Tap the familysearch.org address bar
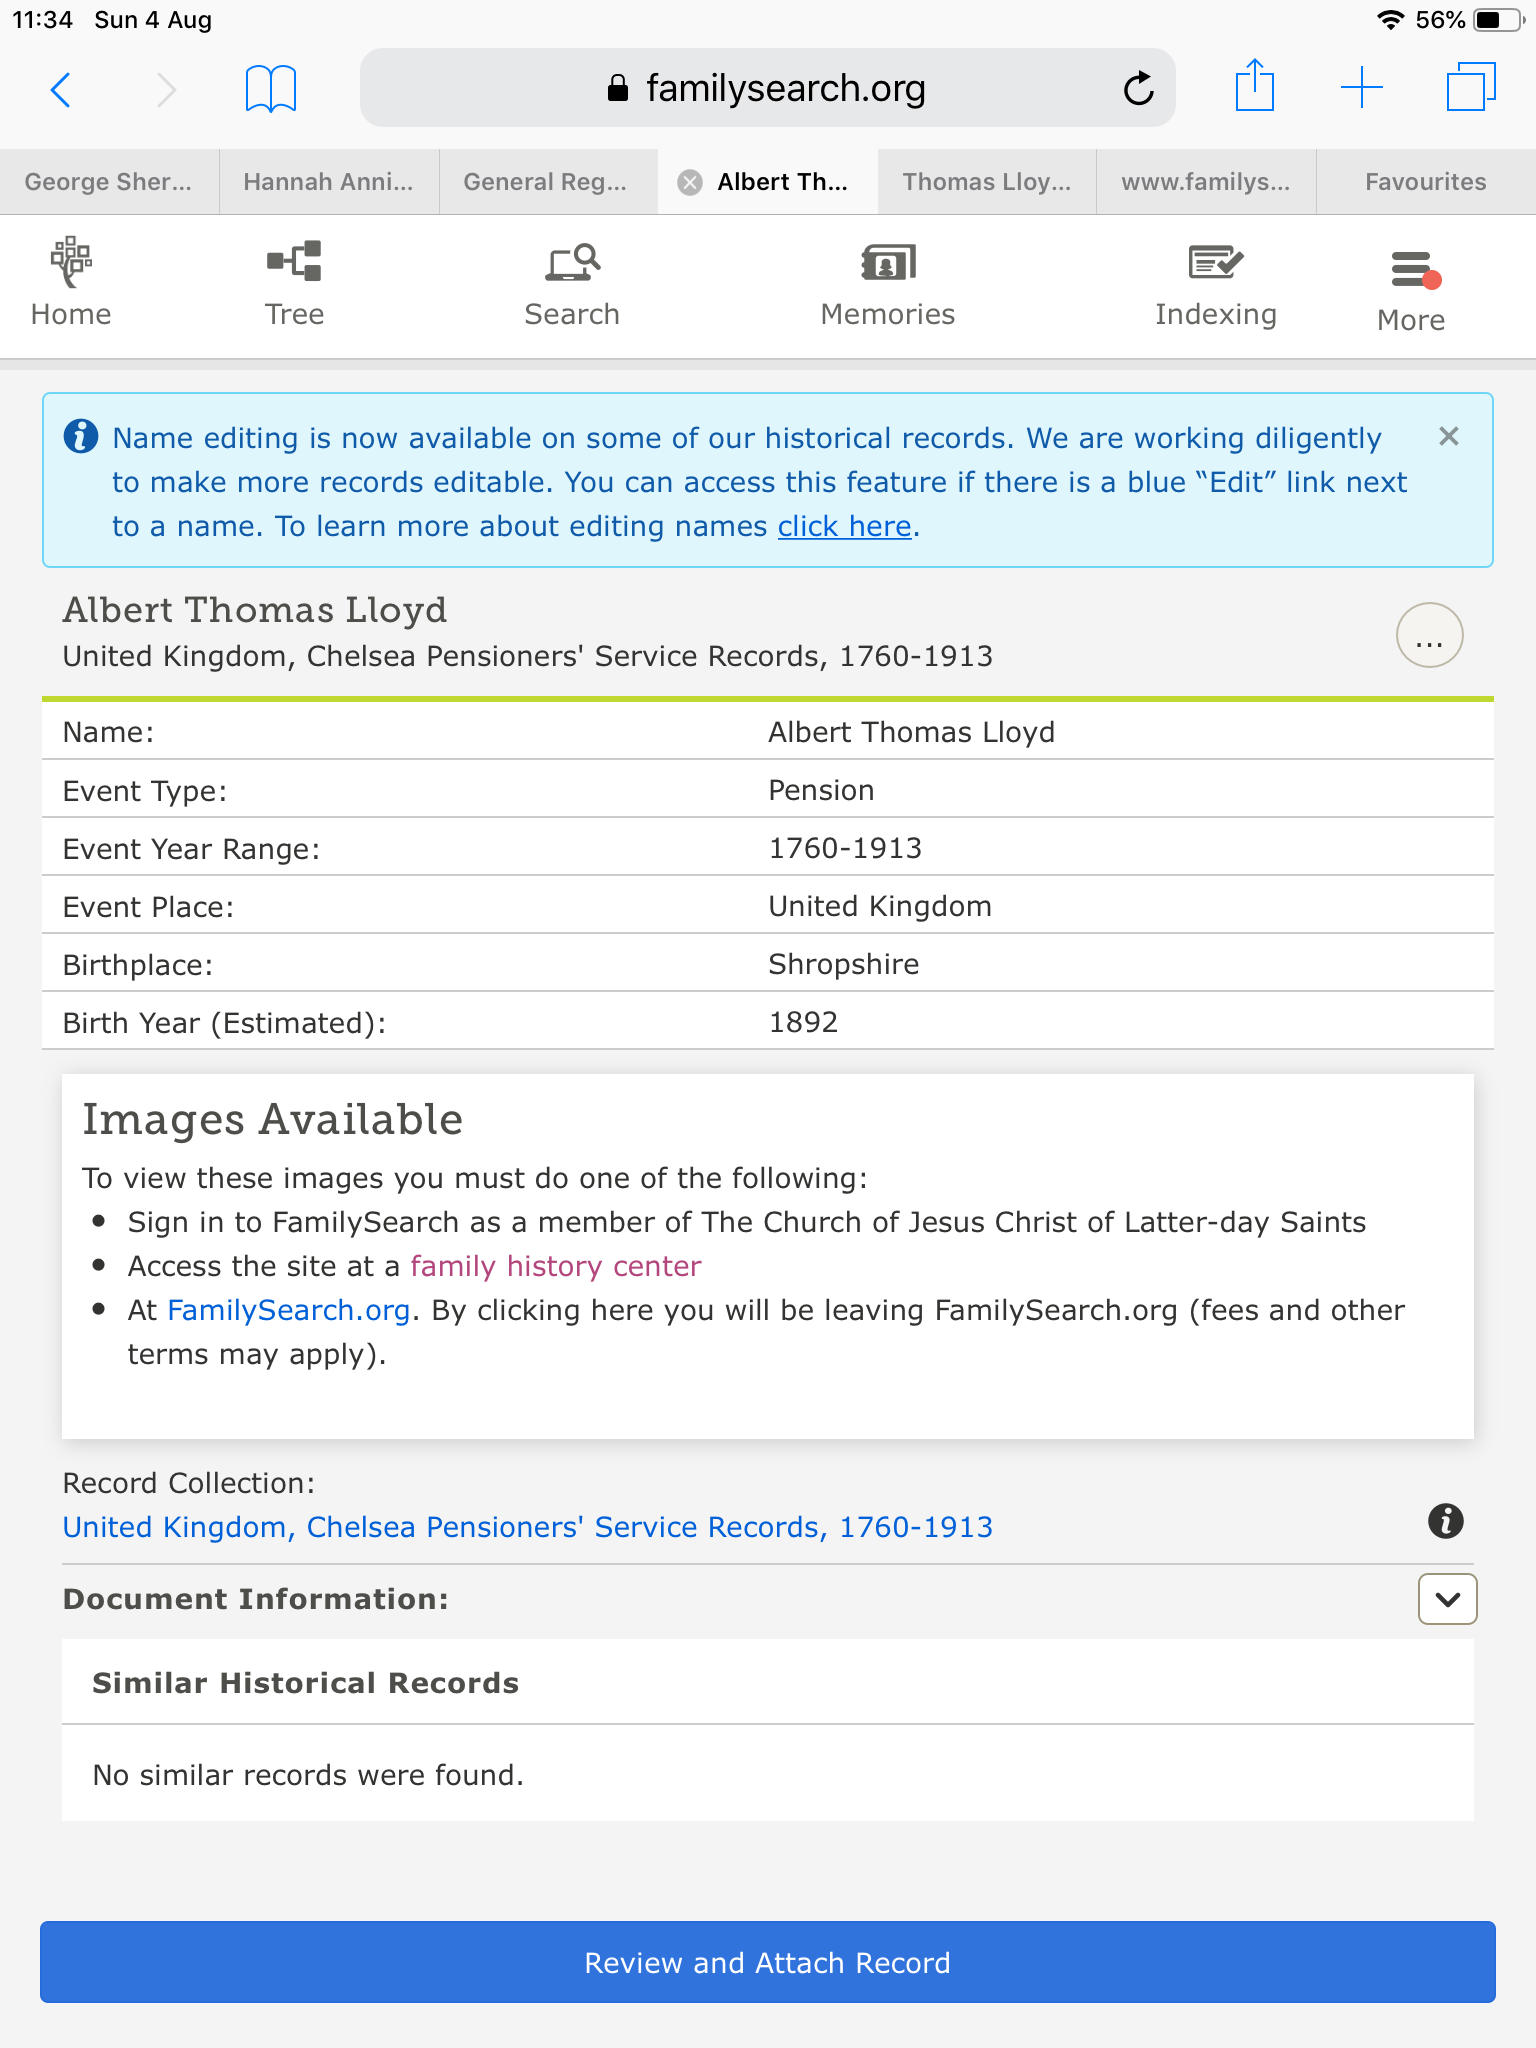The image size is (1536, 2048). (767, 88)
